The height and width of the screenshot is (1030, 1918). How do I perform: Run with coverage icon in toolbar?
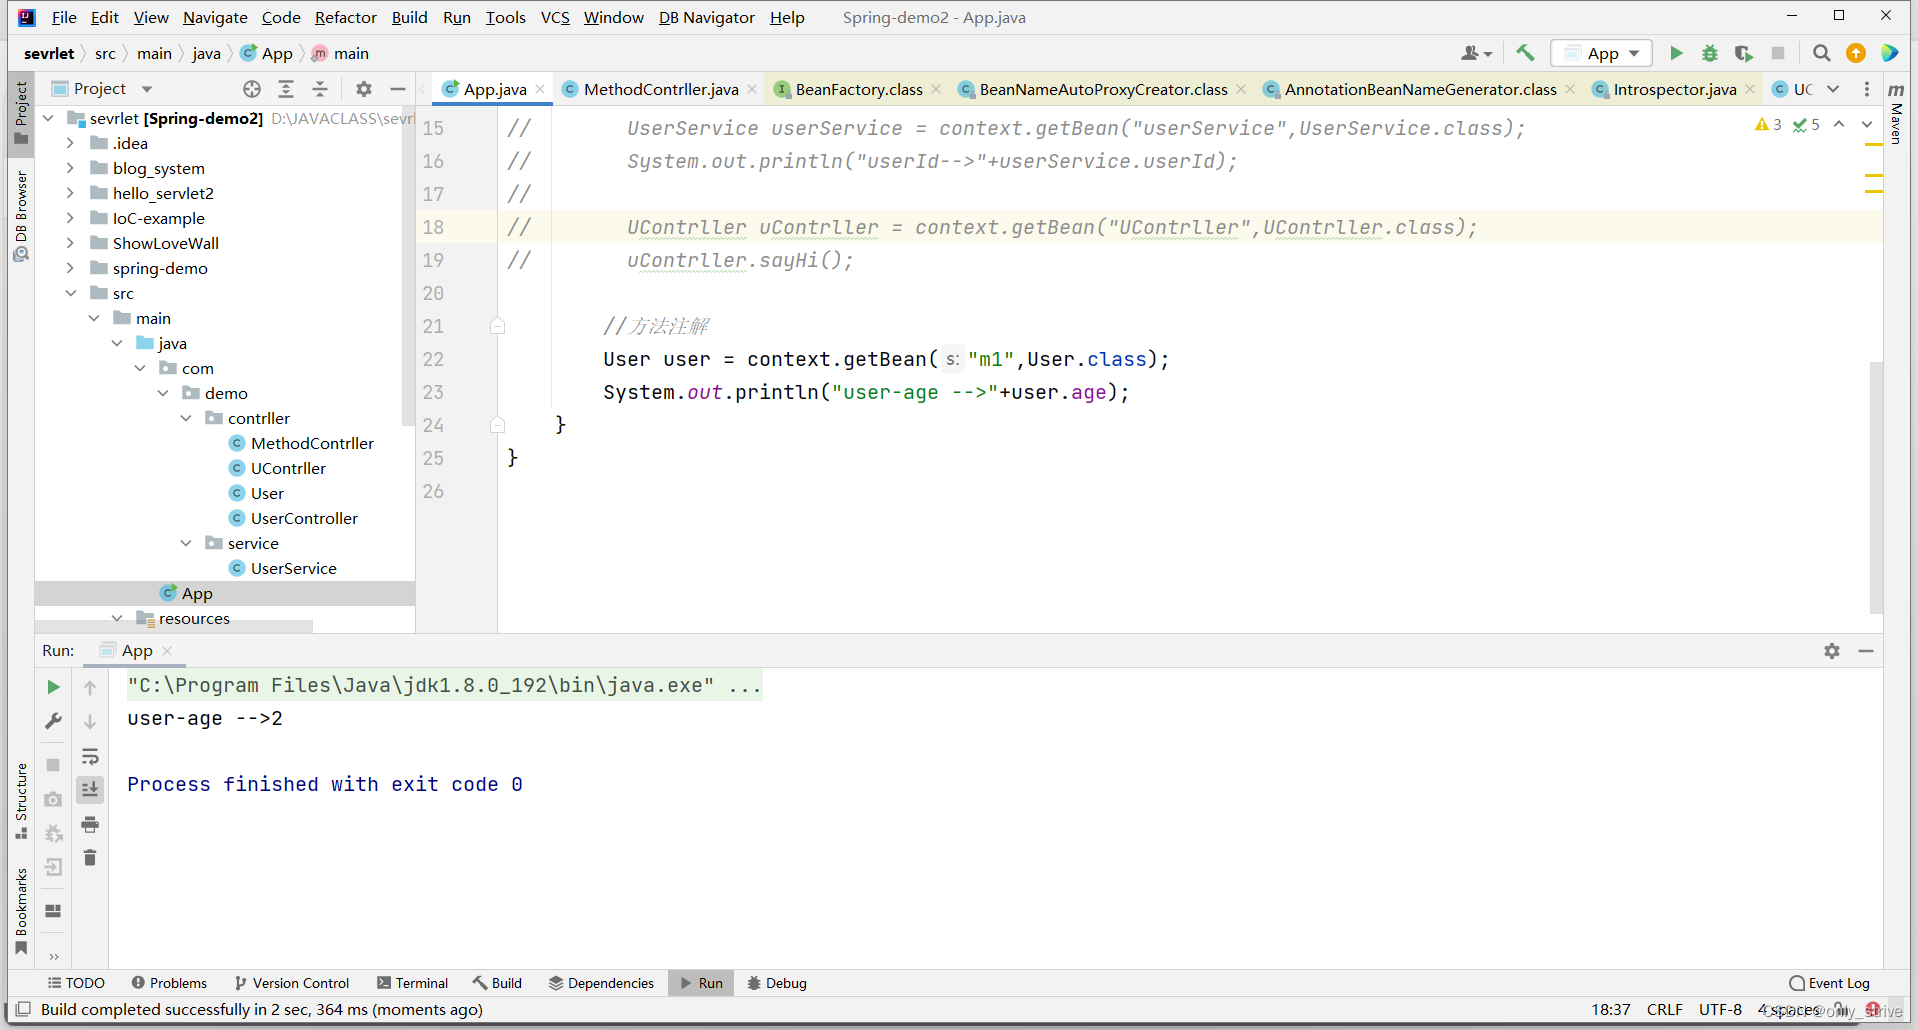[x=1744, y=53]
